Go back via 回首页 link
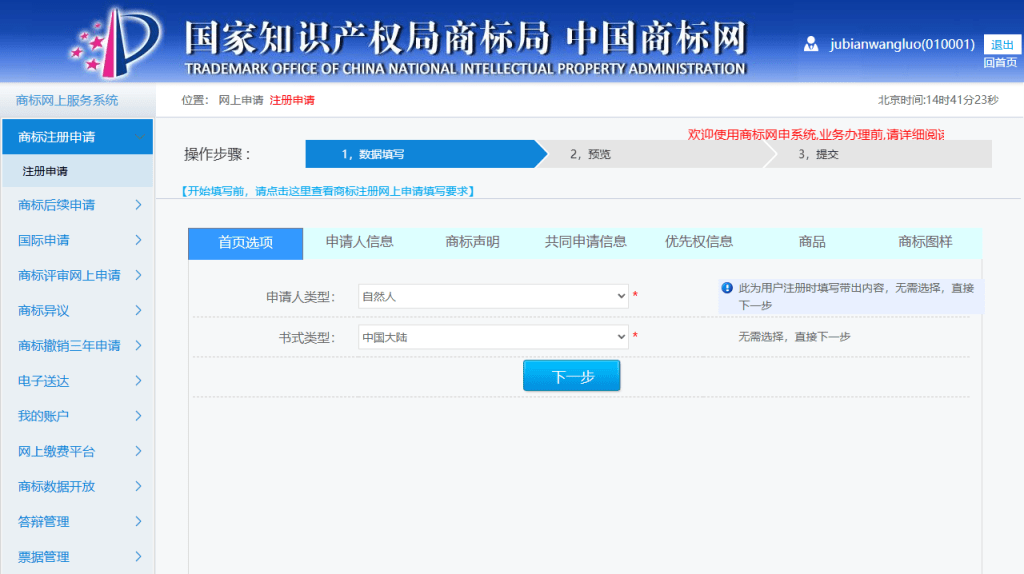The image size is (1024, 574). pyautogui.click(x=1000, y=63)
